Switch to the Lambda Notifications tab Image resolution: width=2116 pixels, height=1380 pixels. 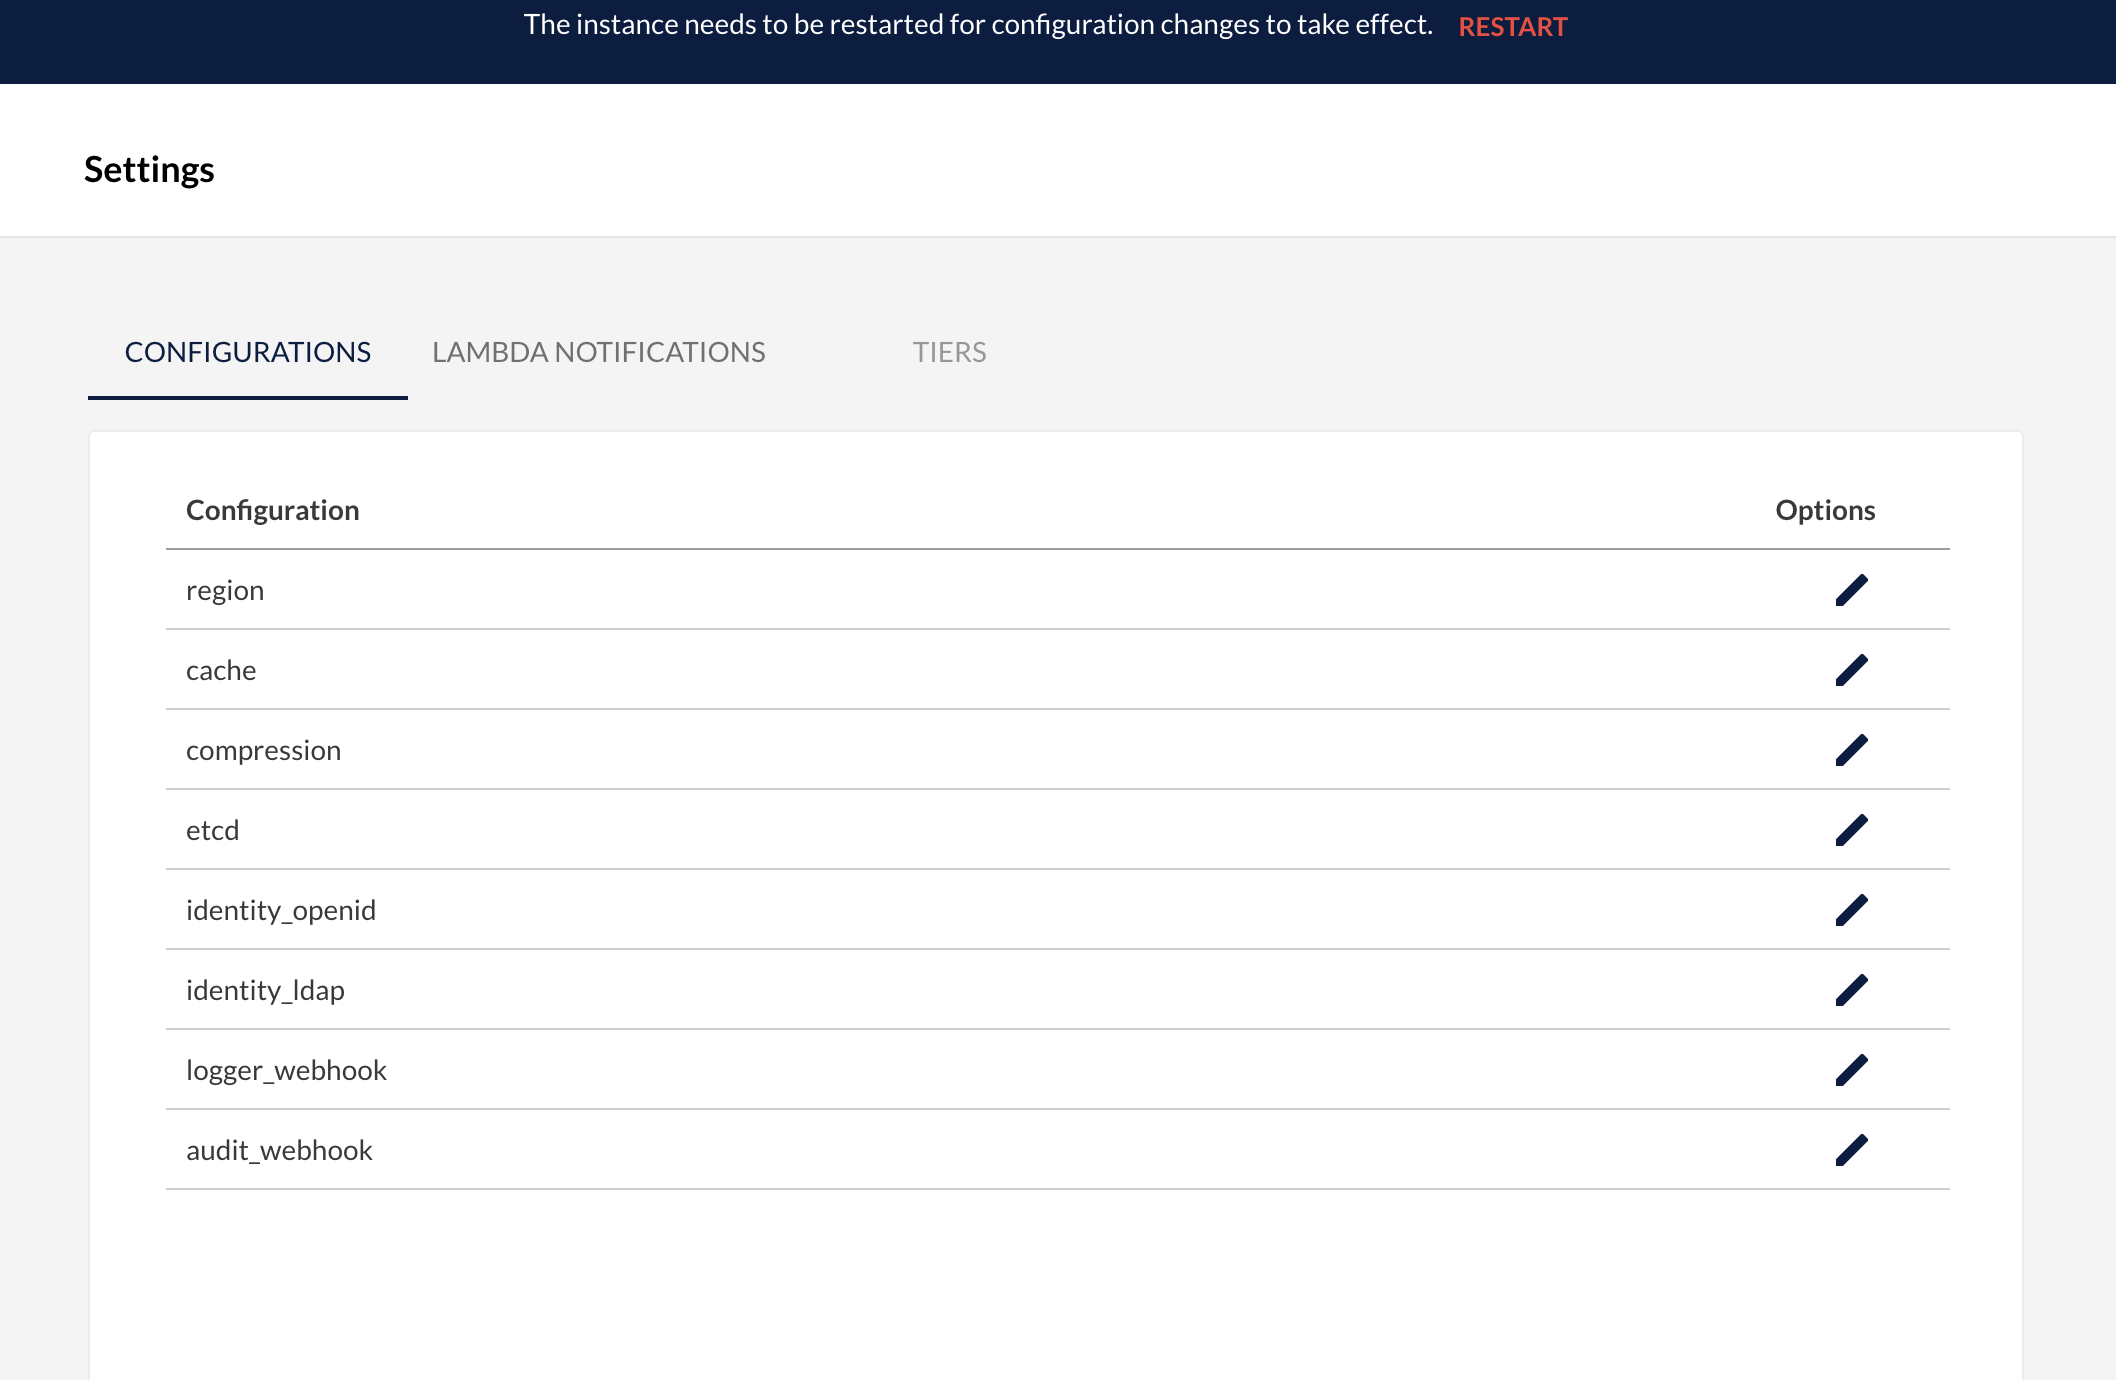[598, 352]
